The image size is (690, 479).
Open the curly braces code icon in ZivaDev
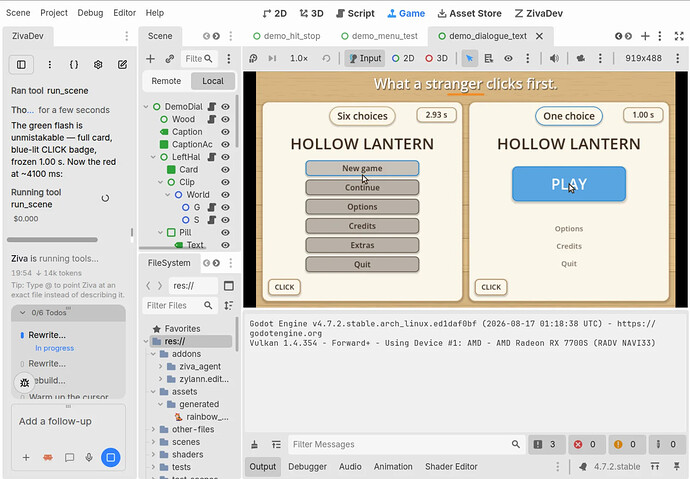click(x=74, y=65)
